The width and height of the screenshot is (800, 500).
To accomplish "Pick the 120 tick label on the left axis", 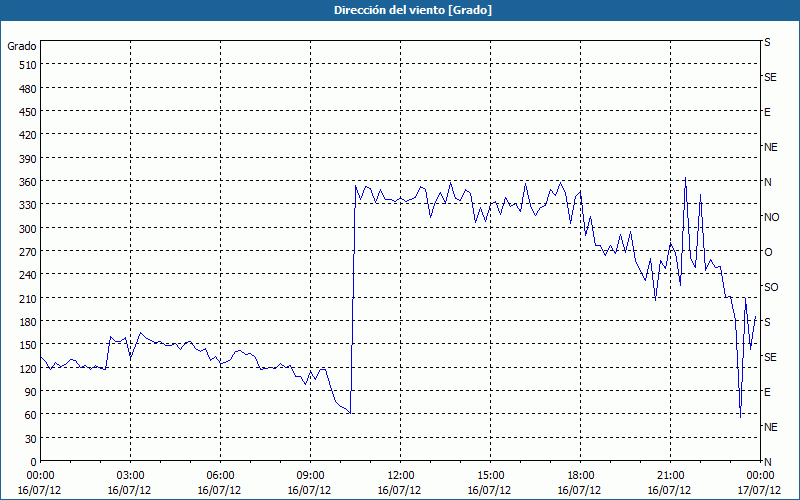I will click(x=29, y=369).
